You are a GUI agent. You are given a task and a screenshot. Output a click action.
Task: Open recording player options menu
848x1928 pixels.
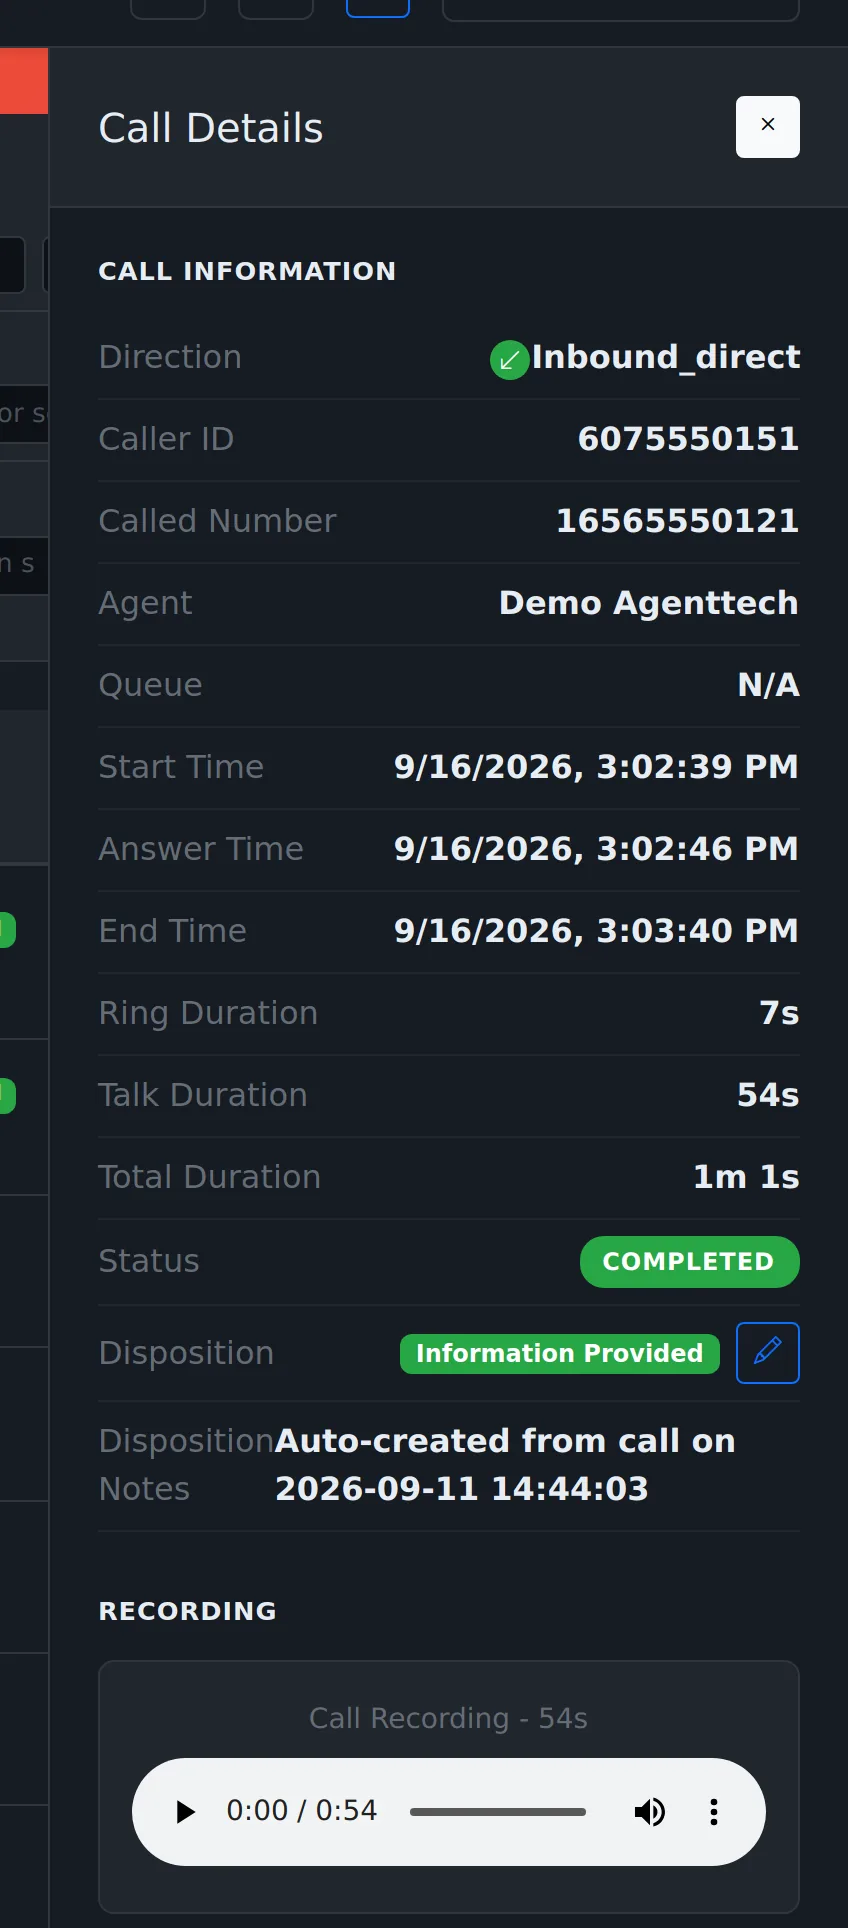click(714, 1812)
